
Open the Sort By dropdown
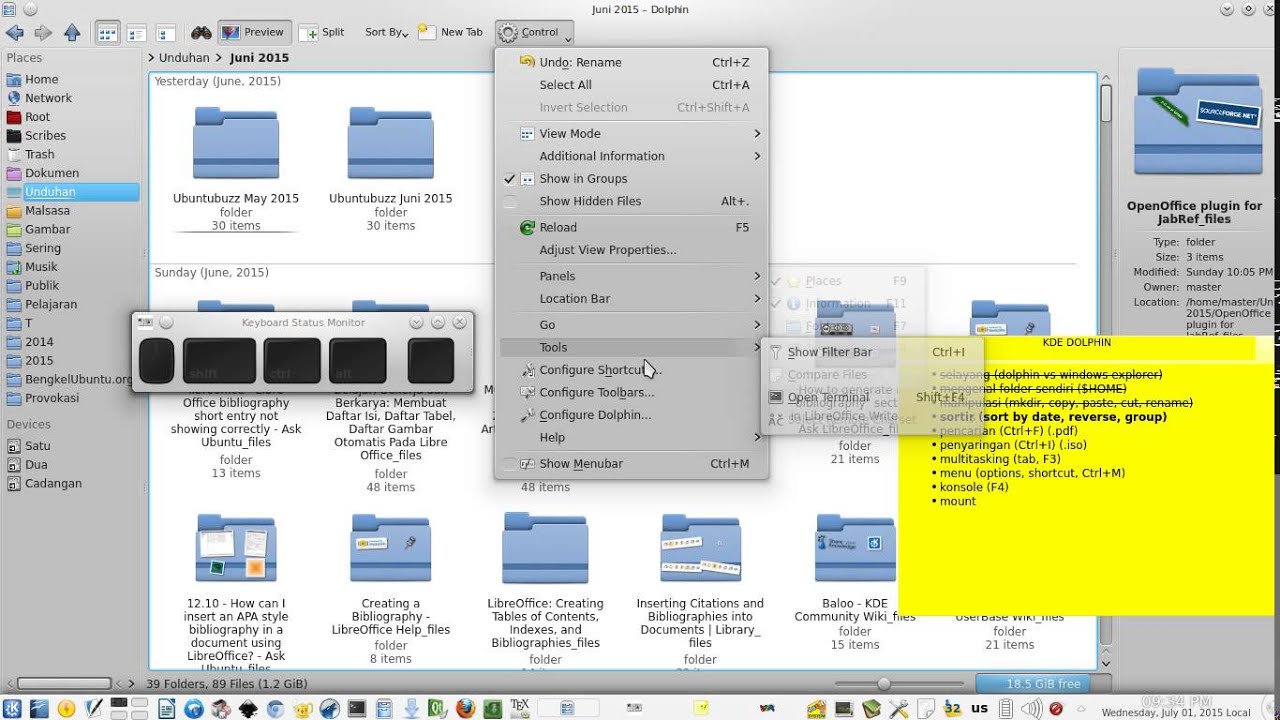point(386,32)
